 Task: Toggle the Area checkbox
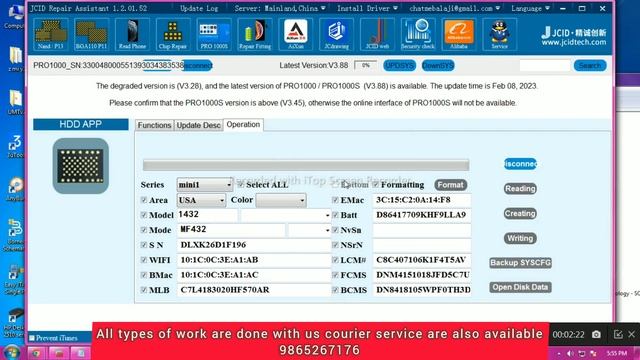[144, 200]
